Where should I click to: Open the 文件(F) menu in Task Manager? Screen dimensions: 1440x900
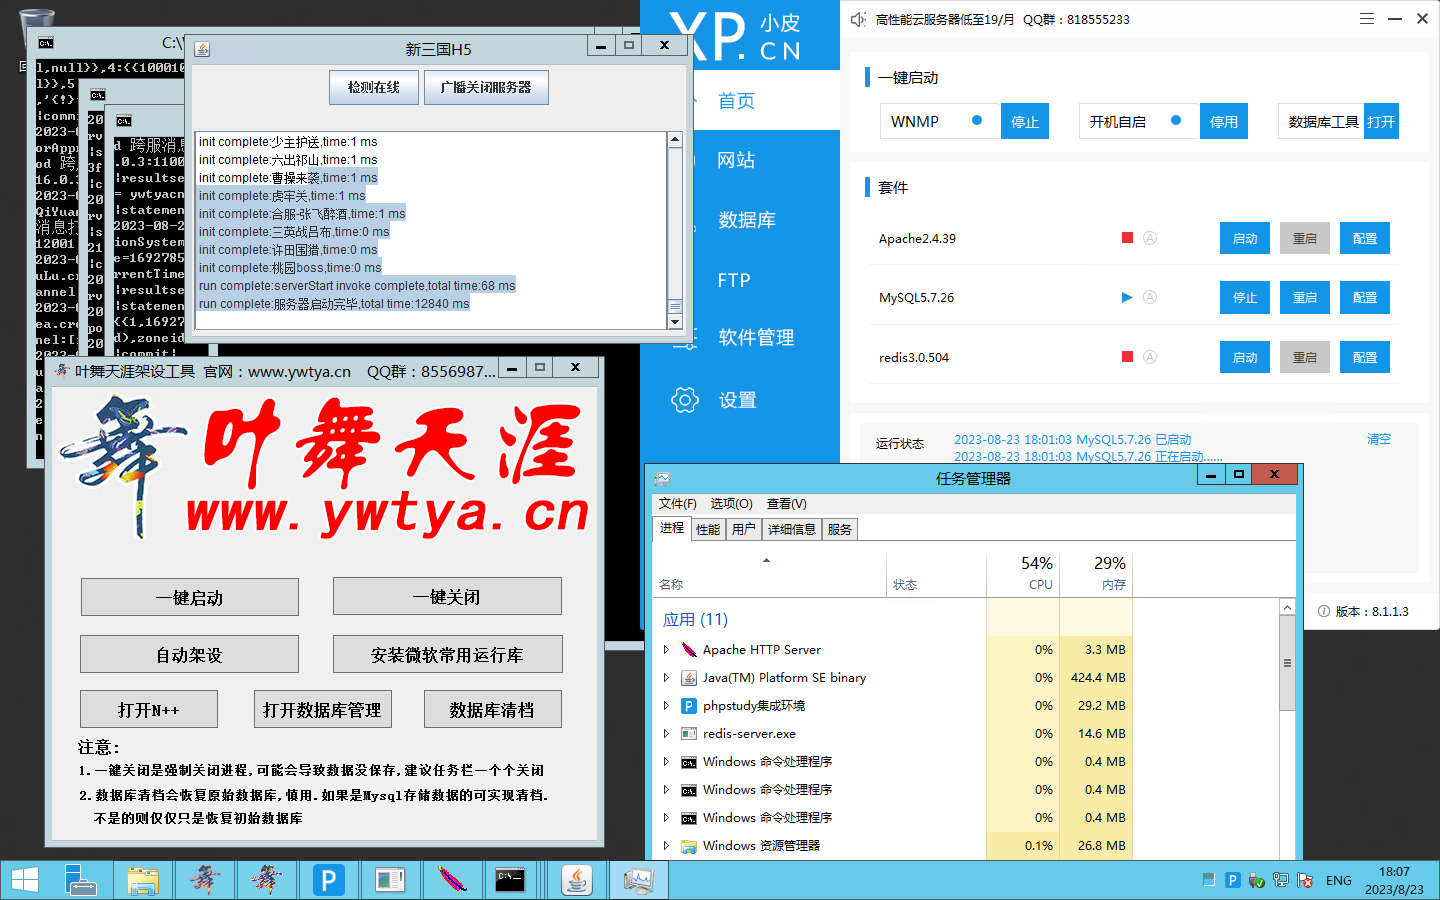click(677, 503)
